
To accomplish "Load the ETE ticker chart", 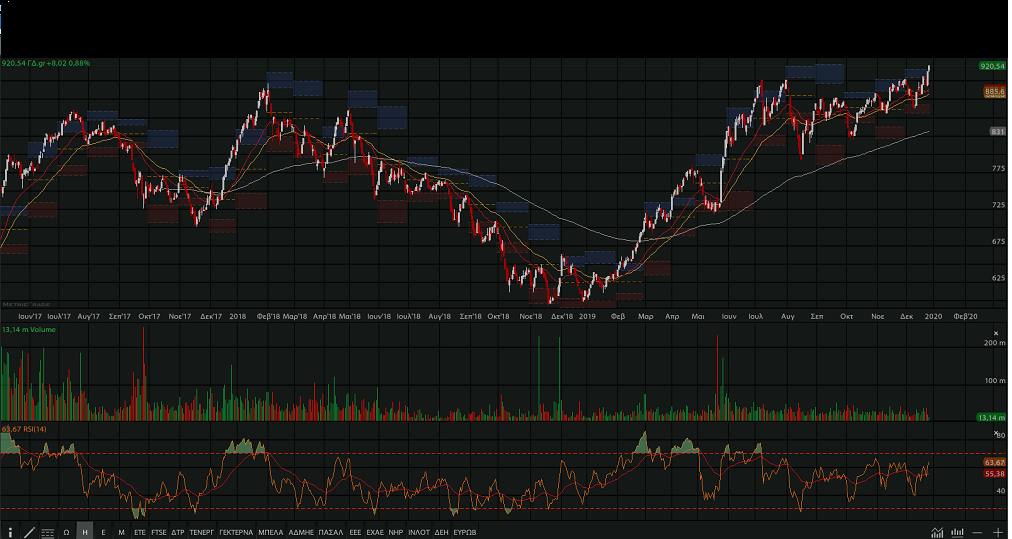I will (140, 532).
